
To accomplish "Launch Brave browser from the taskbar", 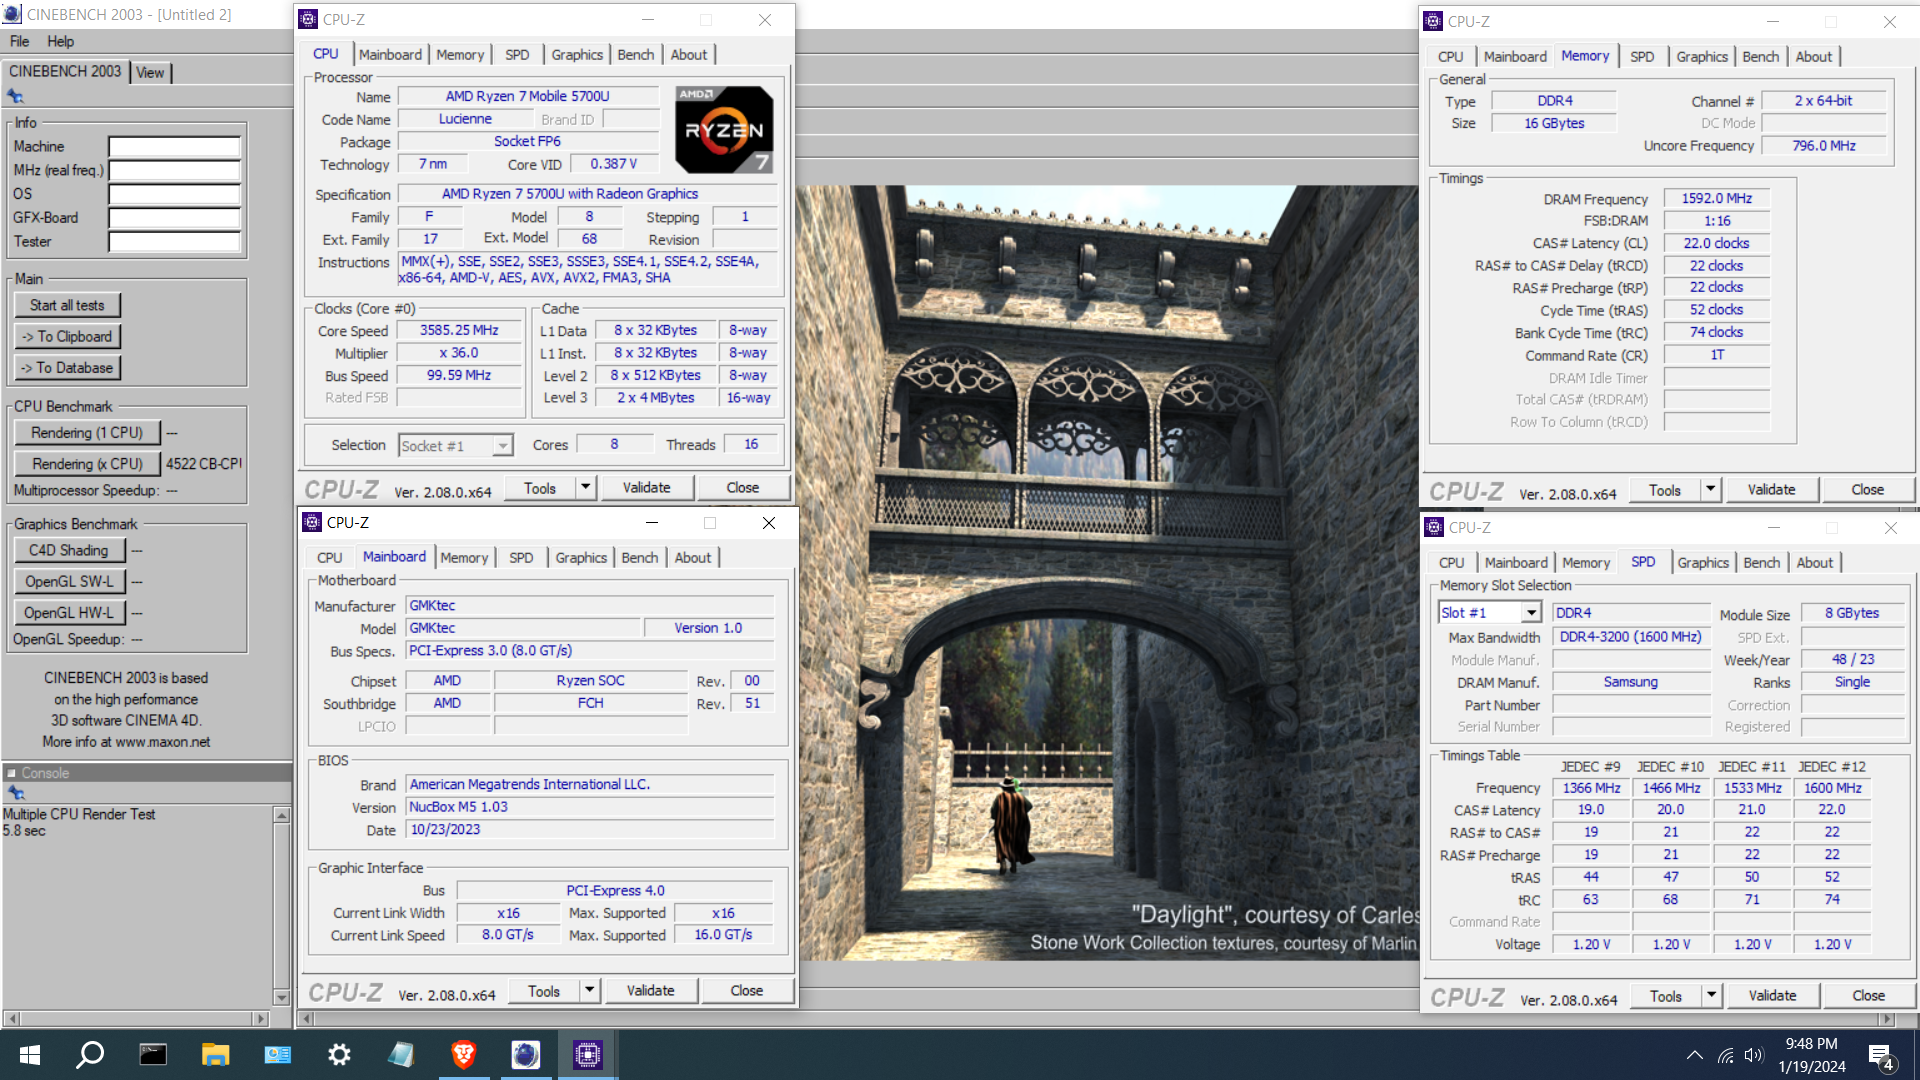I will pos(463,1055).
